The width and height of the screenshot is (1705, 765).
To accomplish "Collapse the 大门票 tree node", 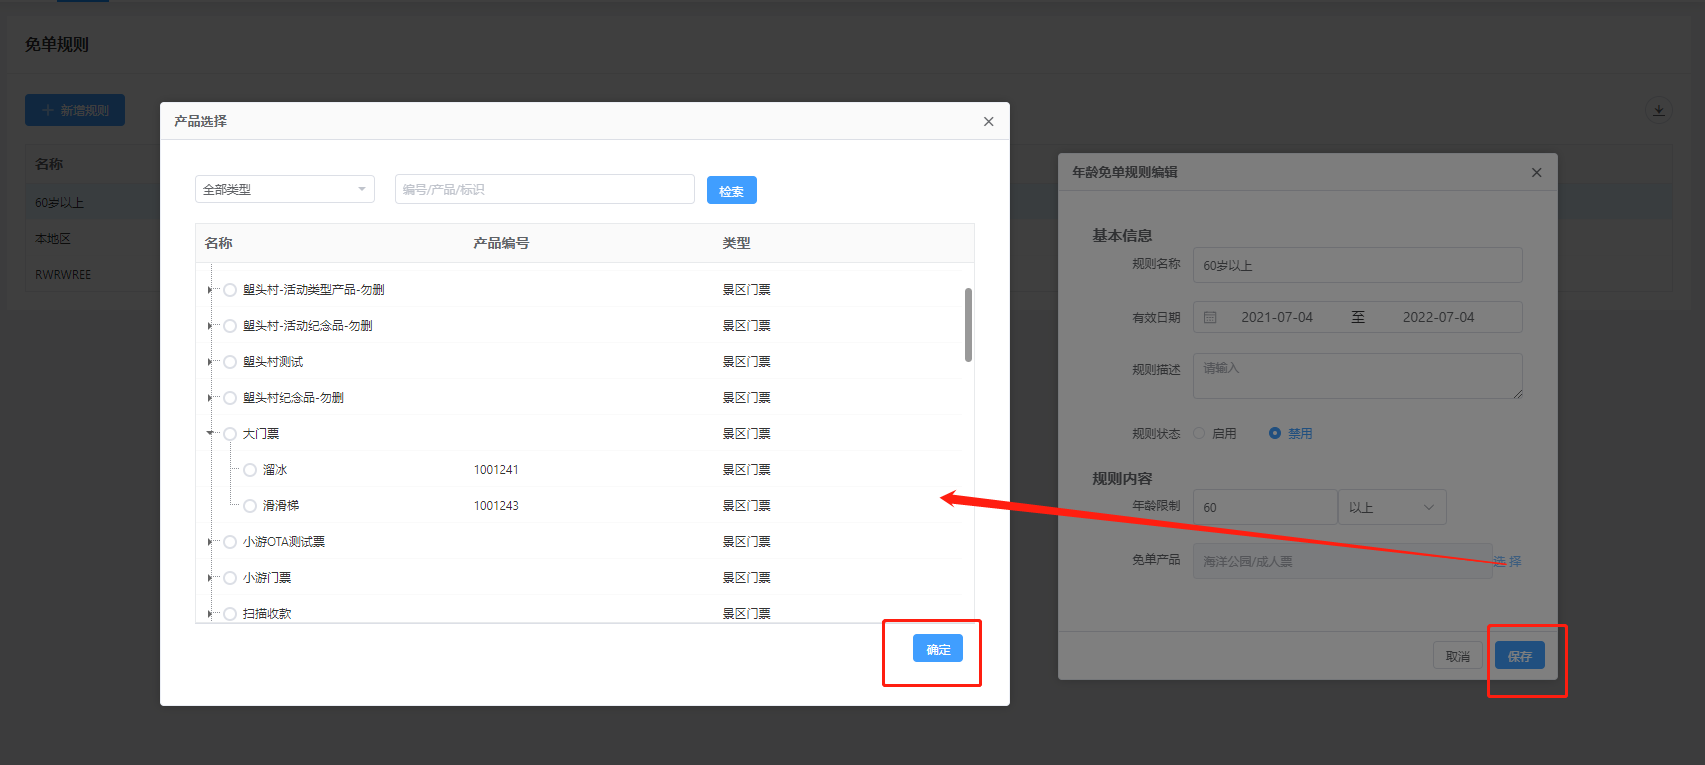I will [210, 434].
